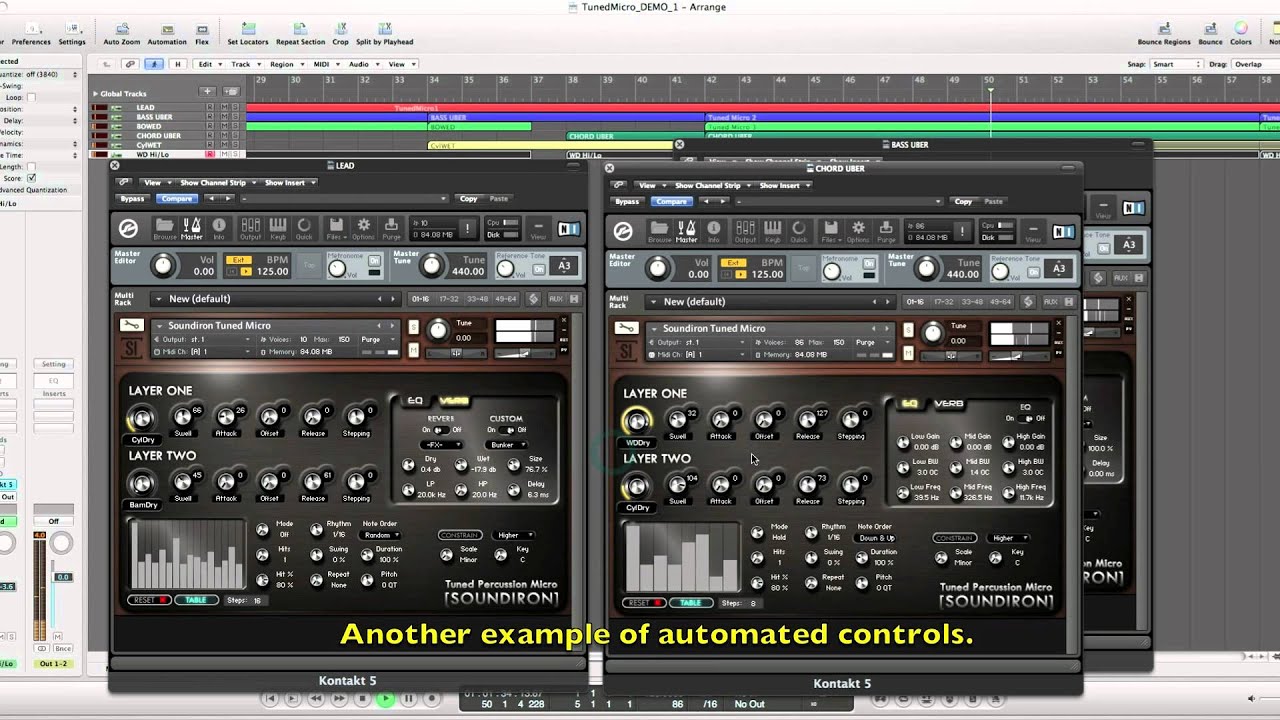Click RESET in CHORD UBER sequencer
The image size is (1280, 720).
pyautogui.click(x=644, y=603)
